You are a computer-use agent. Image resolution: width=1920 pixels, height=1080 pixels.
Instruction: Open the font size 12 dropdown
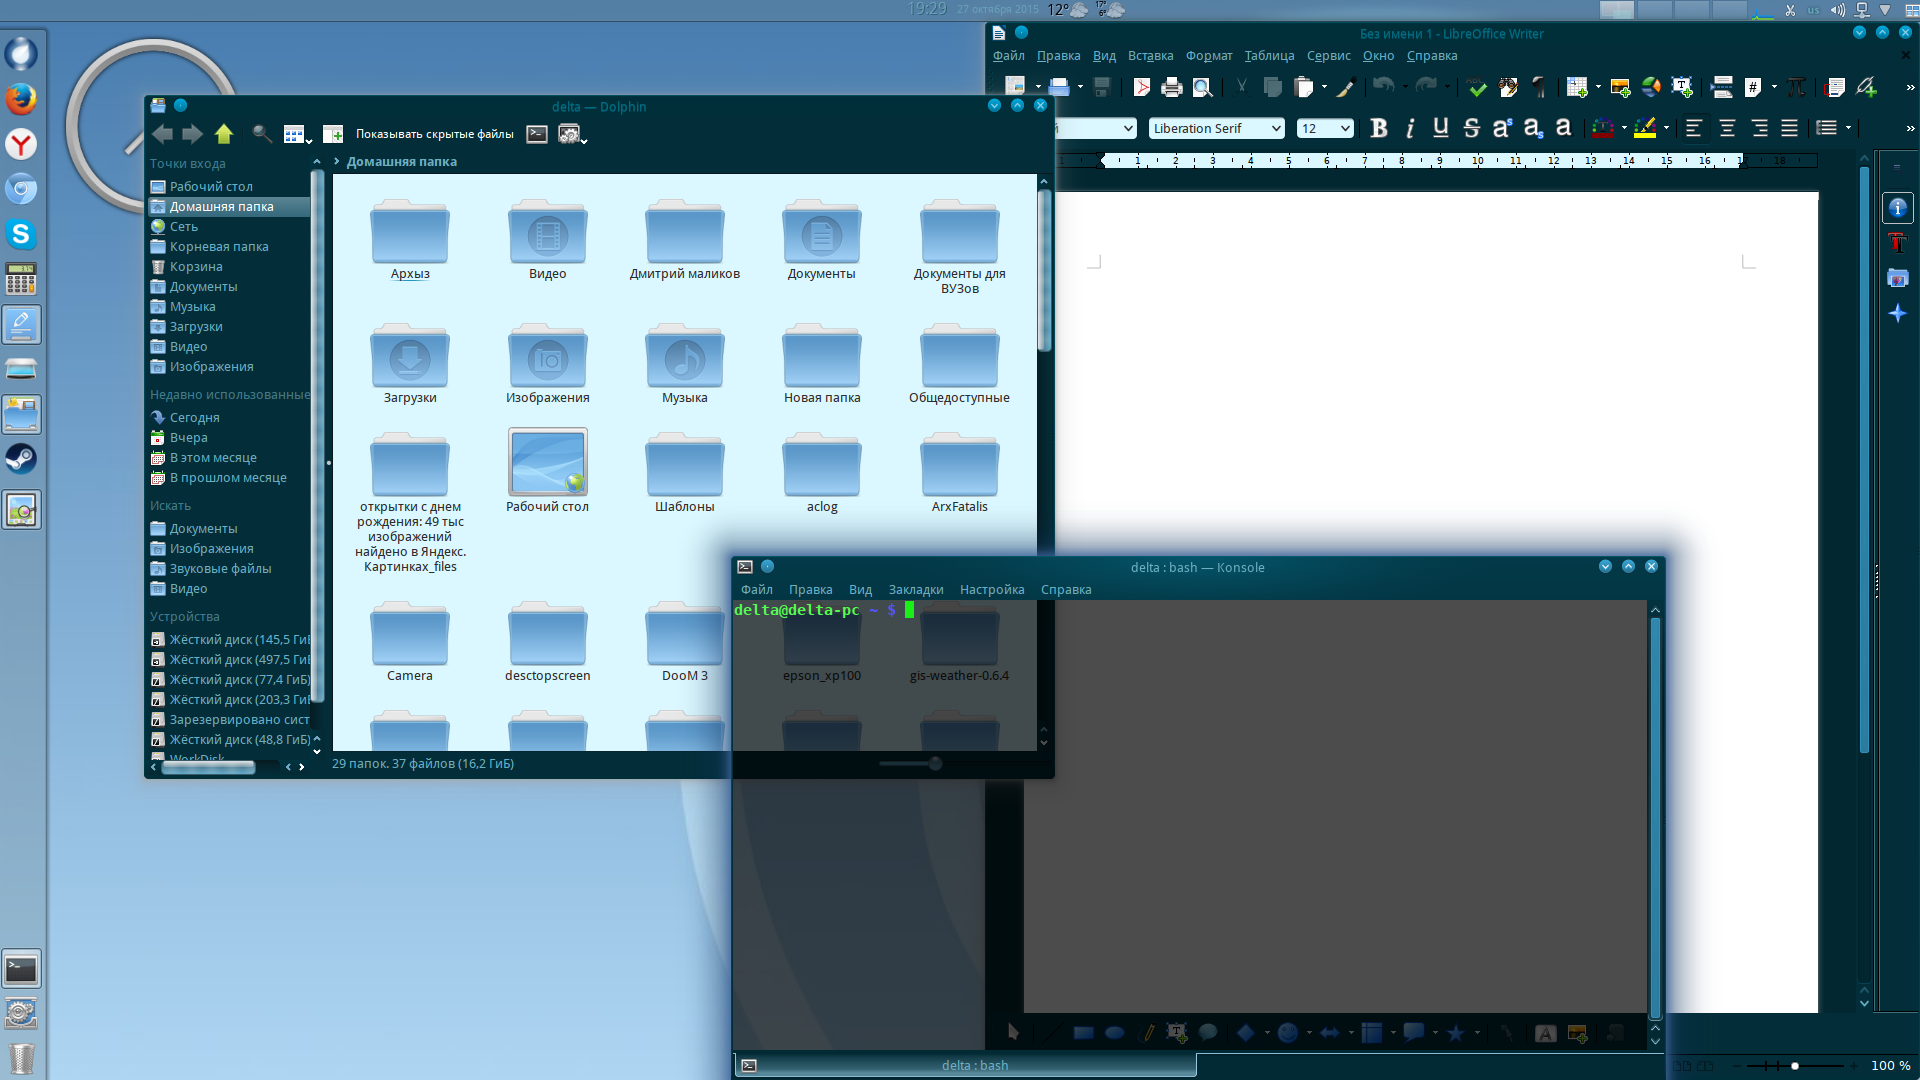coord(1345,128)
